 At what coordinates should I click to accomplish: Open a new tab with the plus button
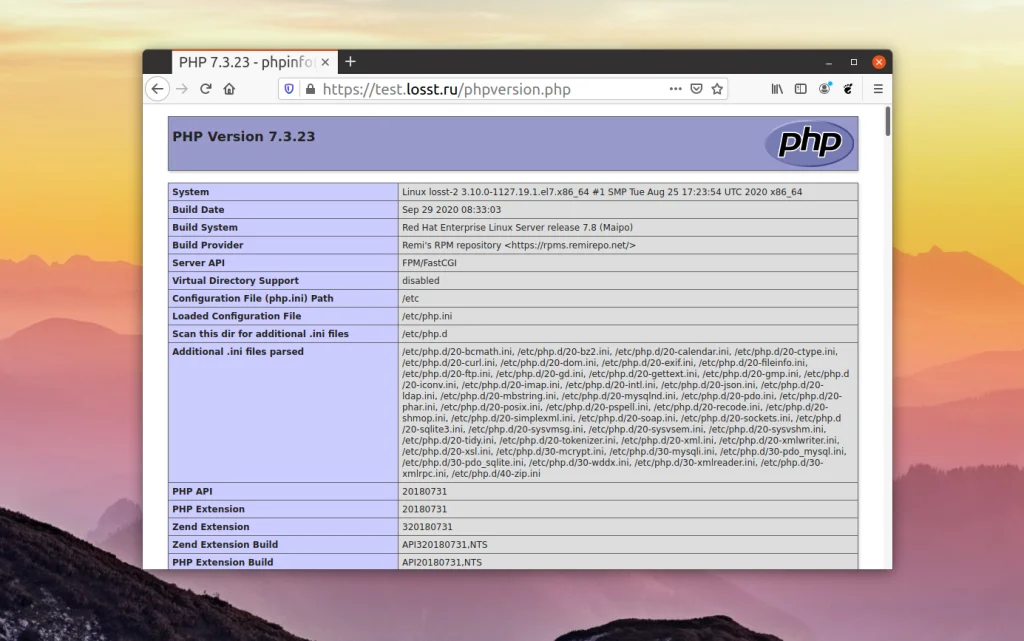click(350, 60)
